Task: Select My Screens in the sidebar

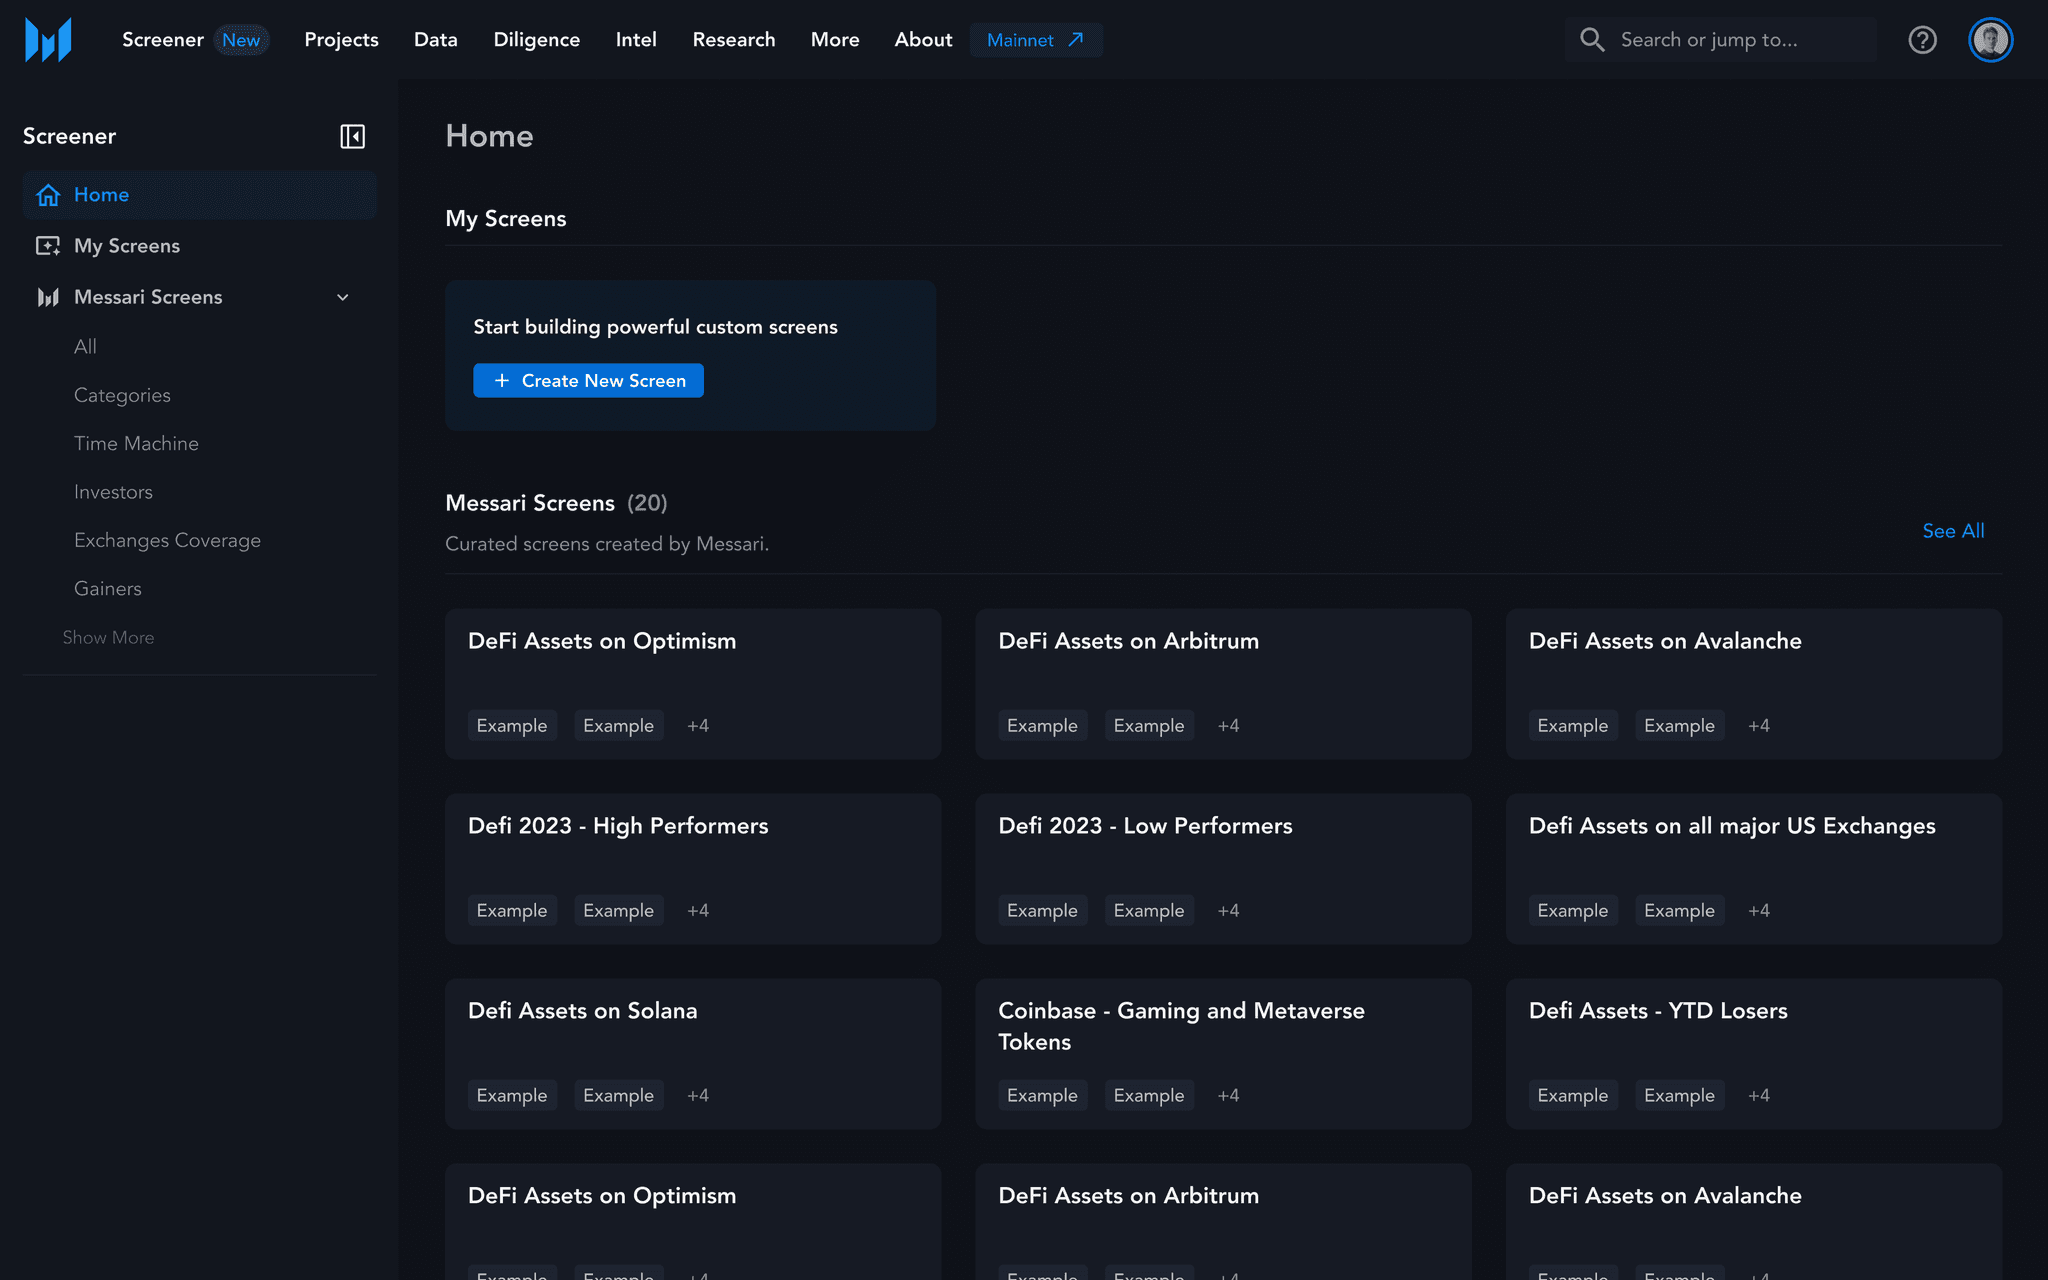Action: pyautogui.click(x=200, y=246)
